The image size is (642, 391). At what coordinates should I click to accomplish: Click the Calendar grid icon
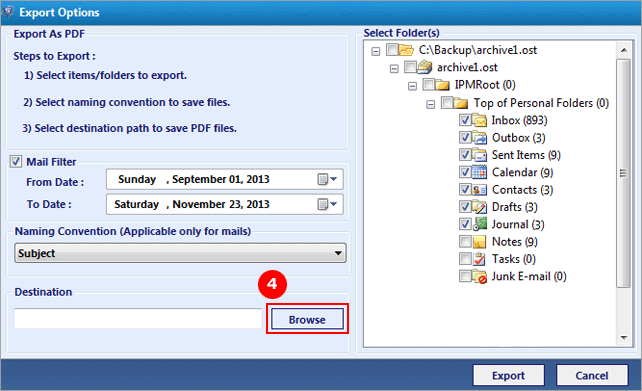(479, 172)
